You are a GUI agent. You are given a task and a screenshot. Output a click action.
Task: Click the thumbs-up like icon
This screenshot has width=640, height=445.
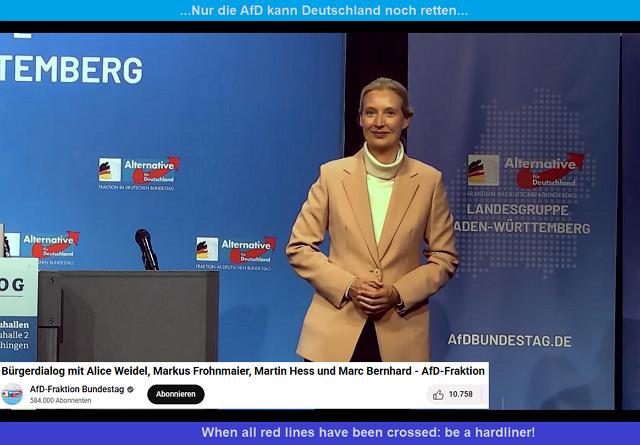tap(438, 394)
